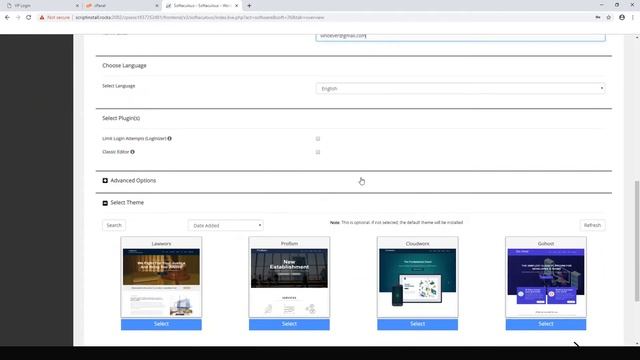The width and height of the screenshot is (640, 360).
Task: Click the Choose Language heading
Action: point(124,65)
